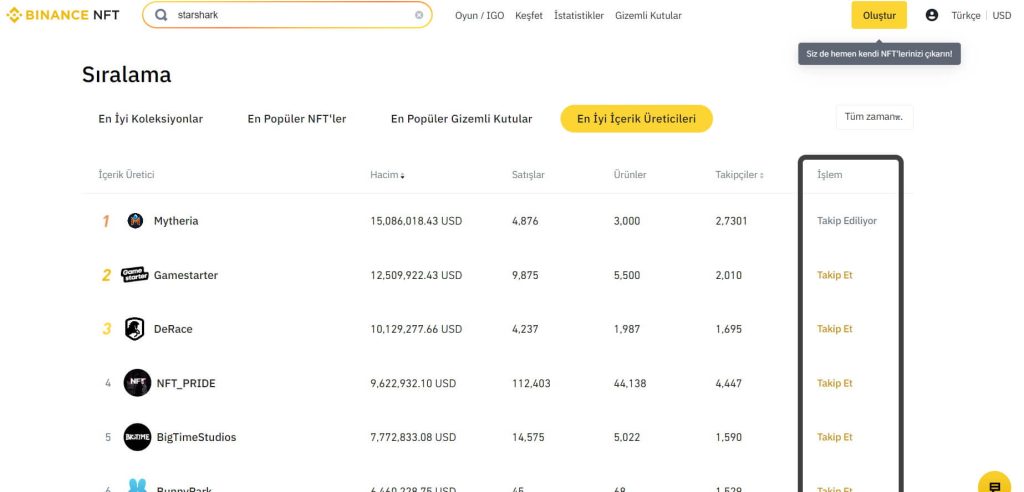Click the Satışlar column header
Image resolution: width=1024 pixels, height=492 pixels.
[x=528, y=175]
